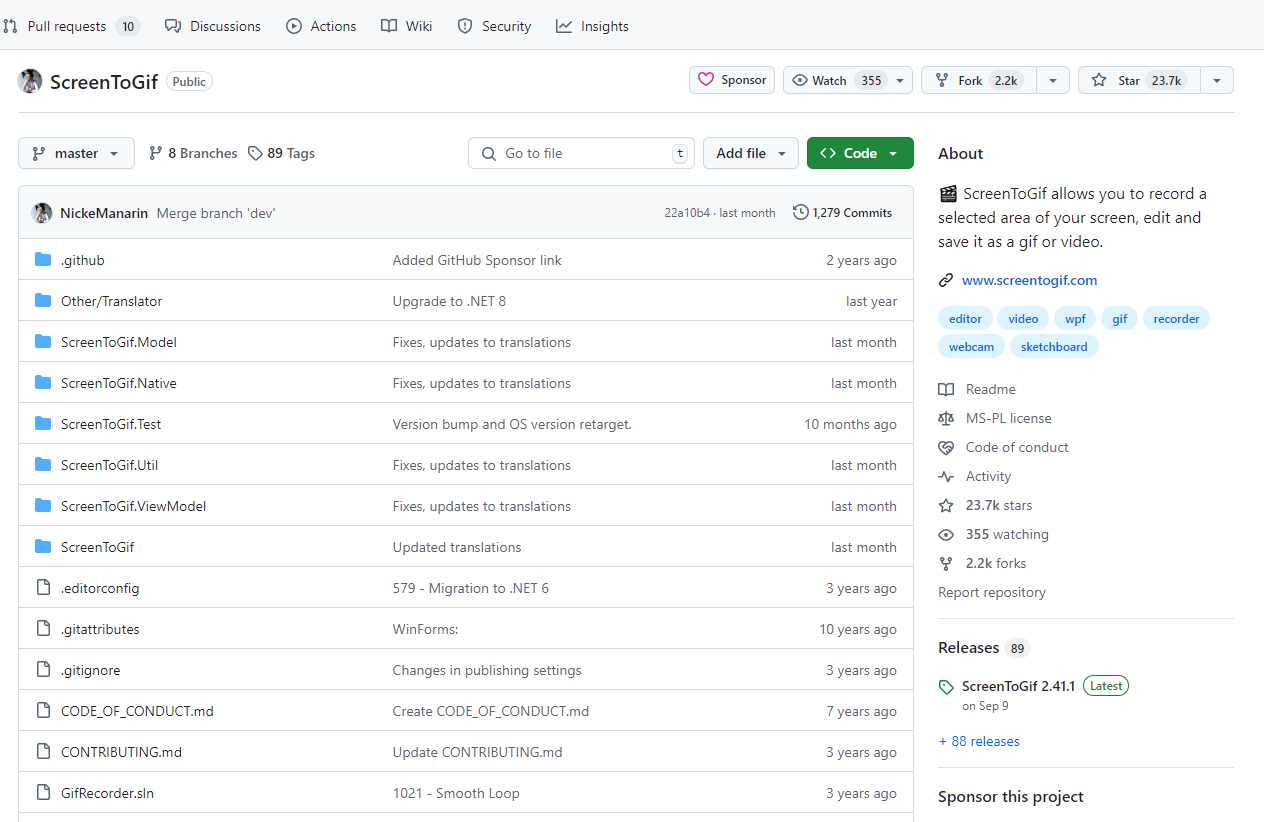1264x822 pixels.
Task: Click the ScreenToGif.ViewModel folder icon
Action: [x=43, y=506]
